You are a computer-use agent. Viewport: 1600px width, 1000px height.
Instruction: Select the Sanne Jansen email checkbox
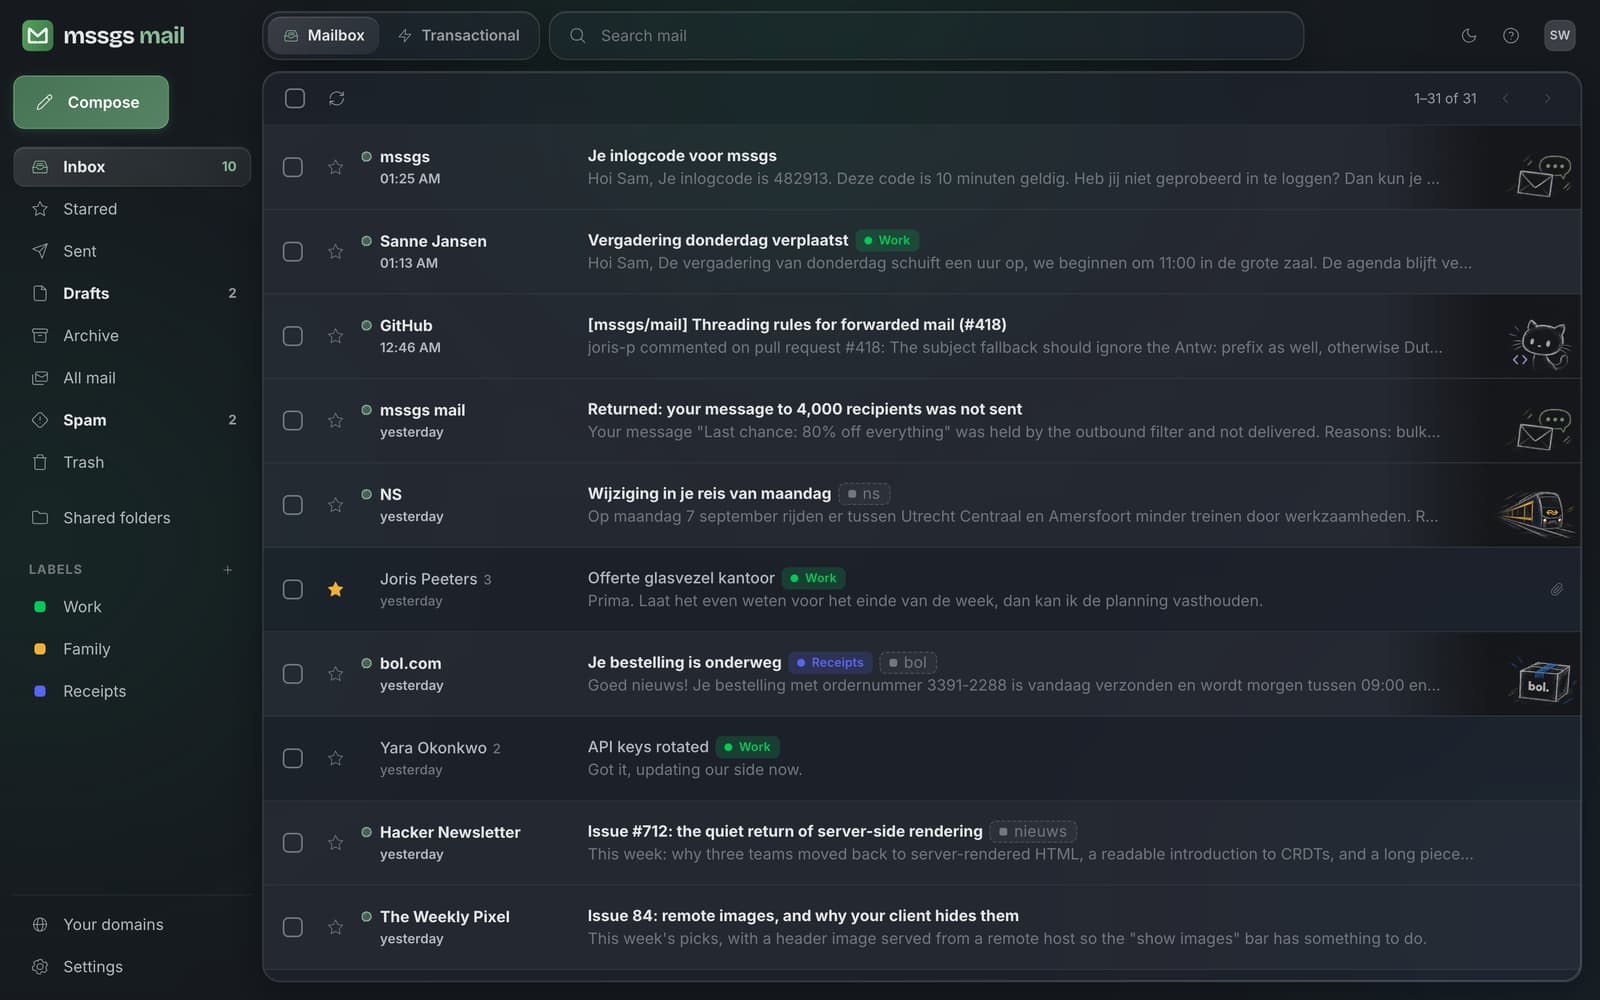pos(293,252)
